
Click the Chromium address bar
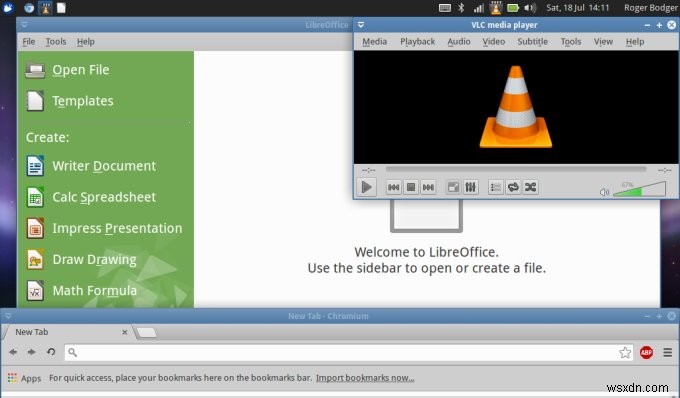(349, 352)
